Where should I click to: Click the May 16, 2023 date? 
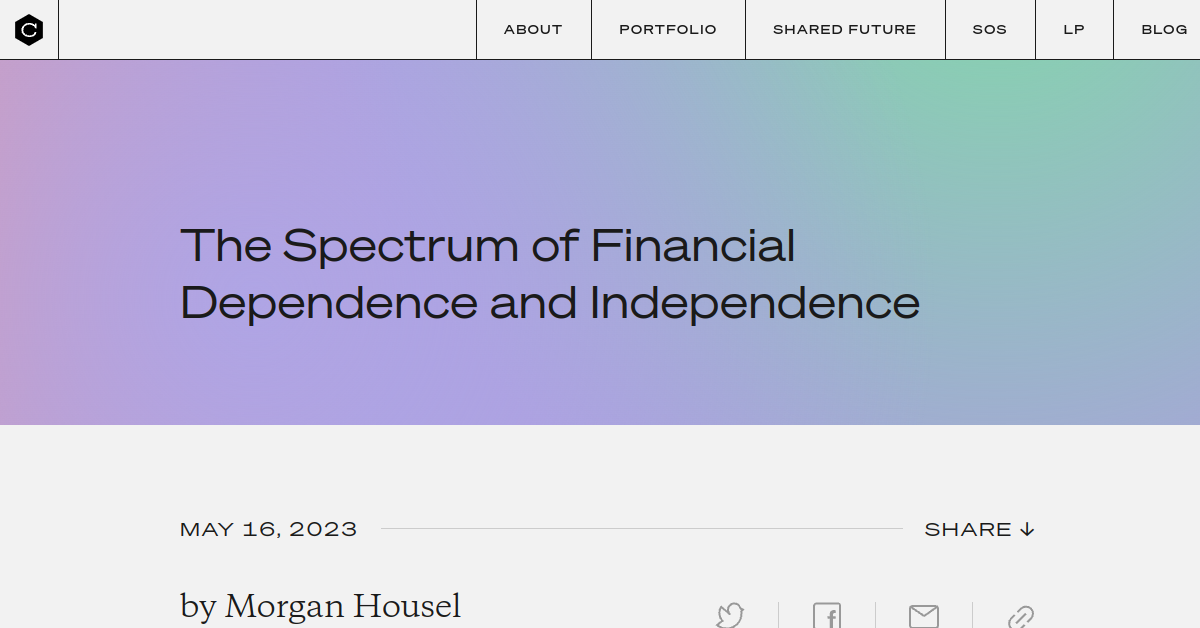(268, 530)
